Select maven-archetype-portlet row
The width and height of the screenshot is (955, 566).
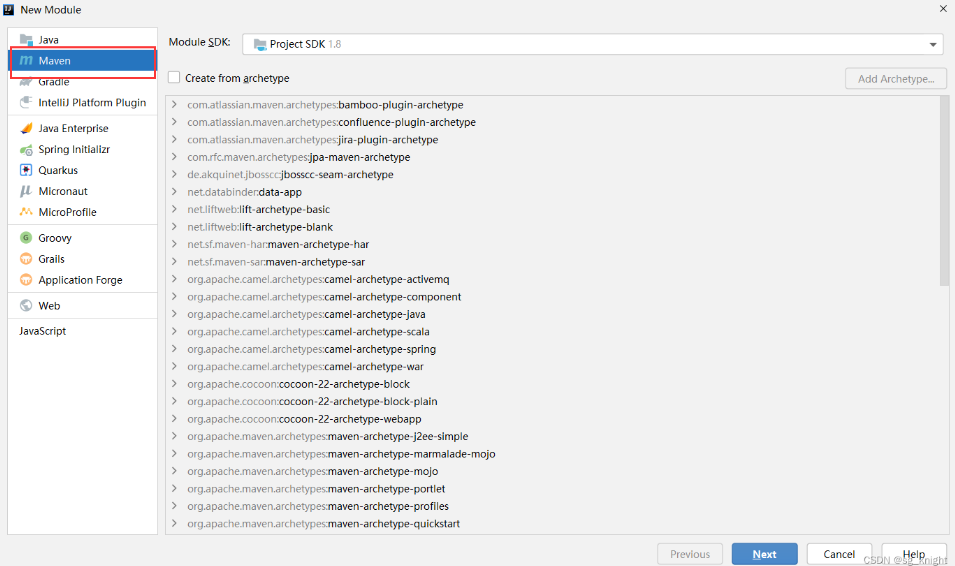(553, 489)
